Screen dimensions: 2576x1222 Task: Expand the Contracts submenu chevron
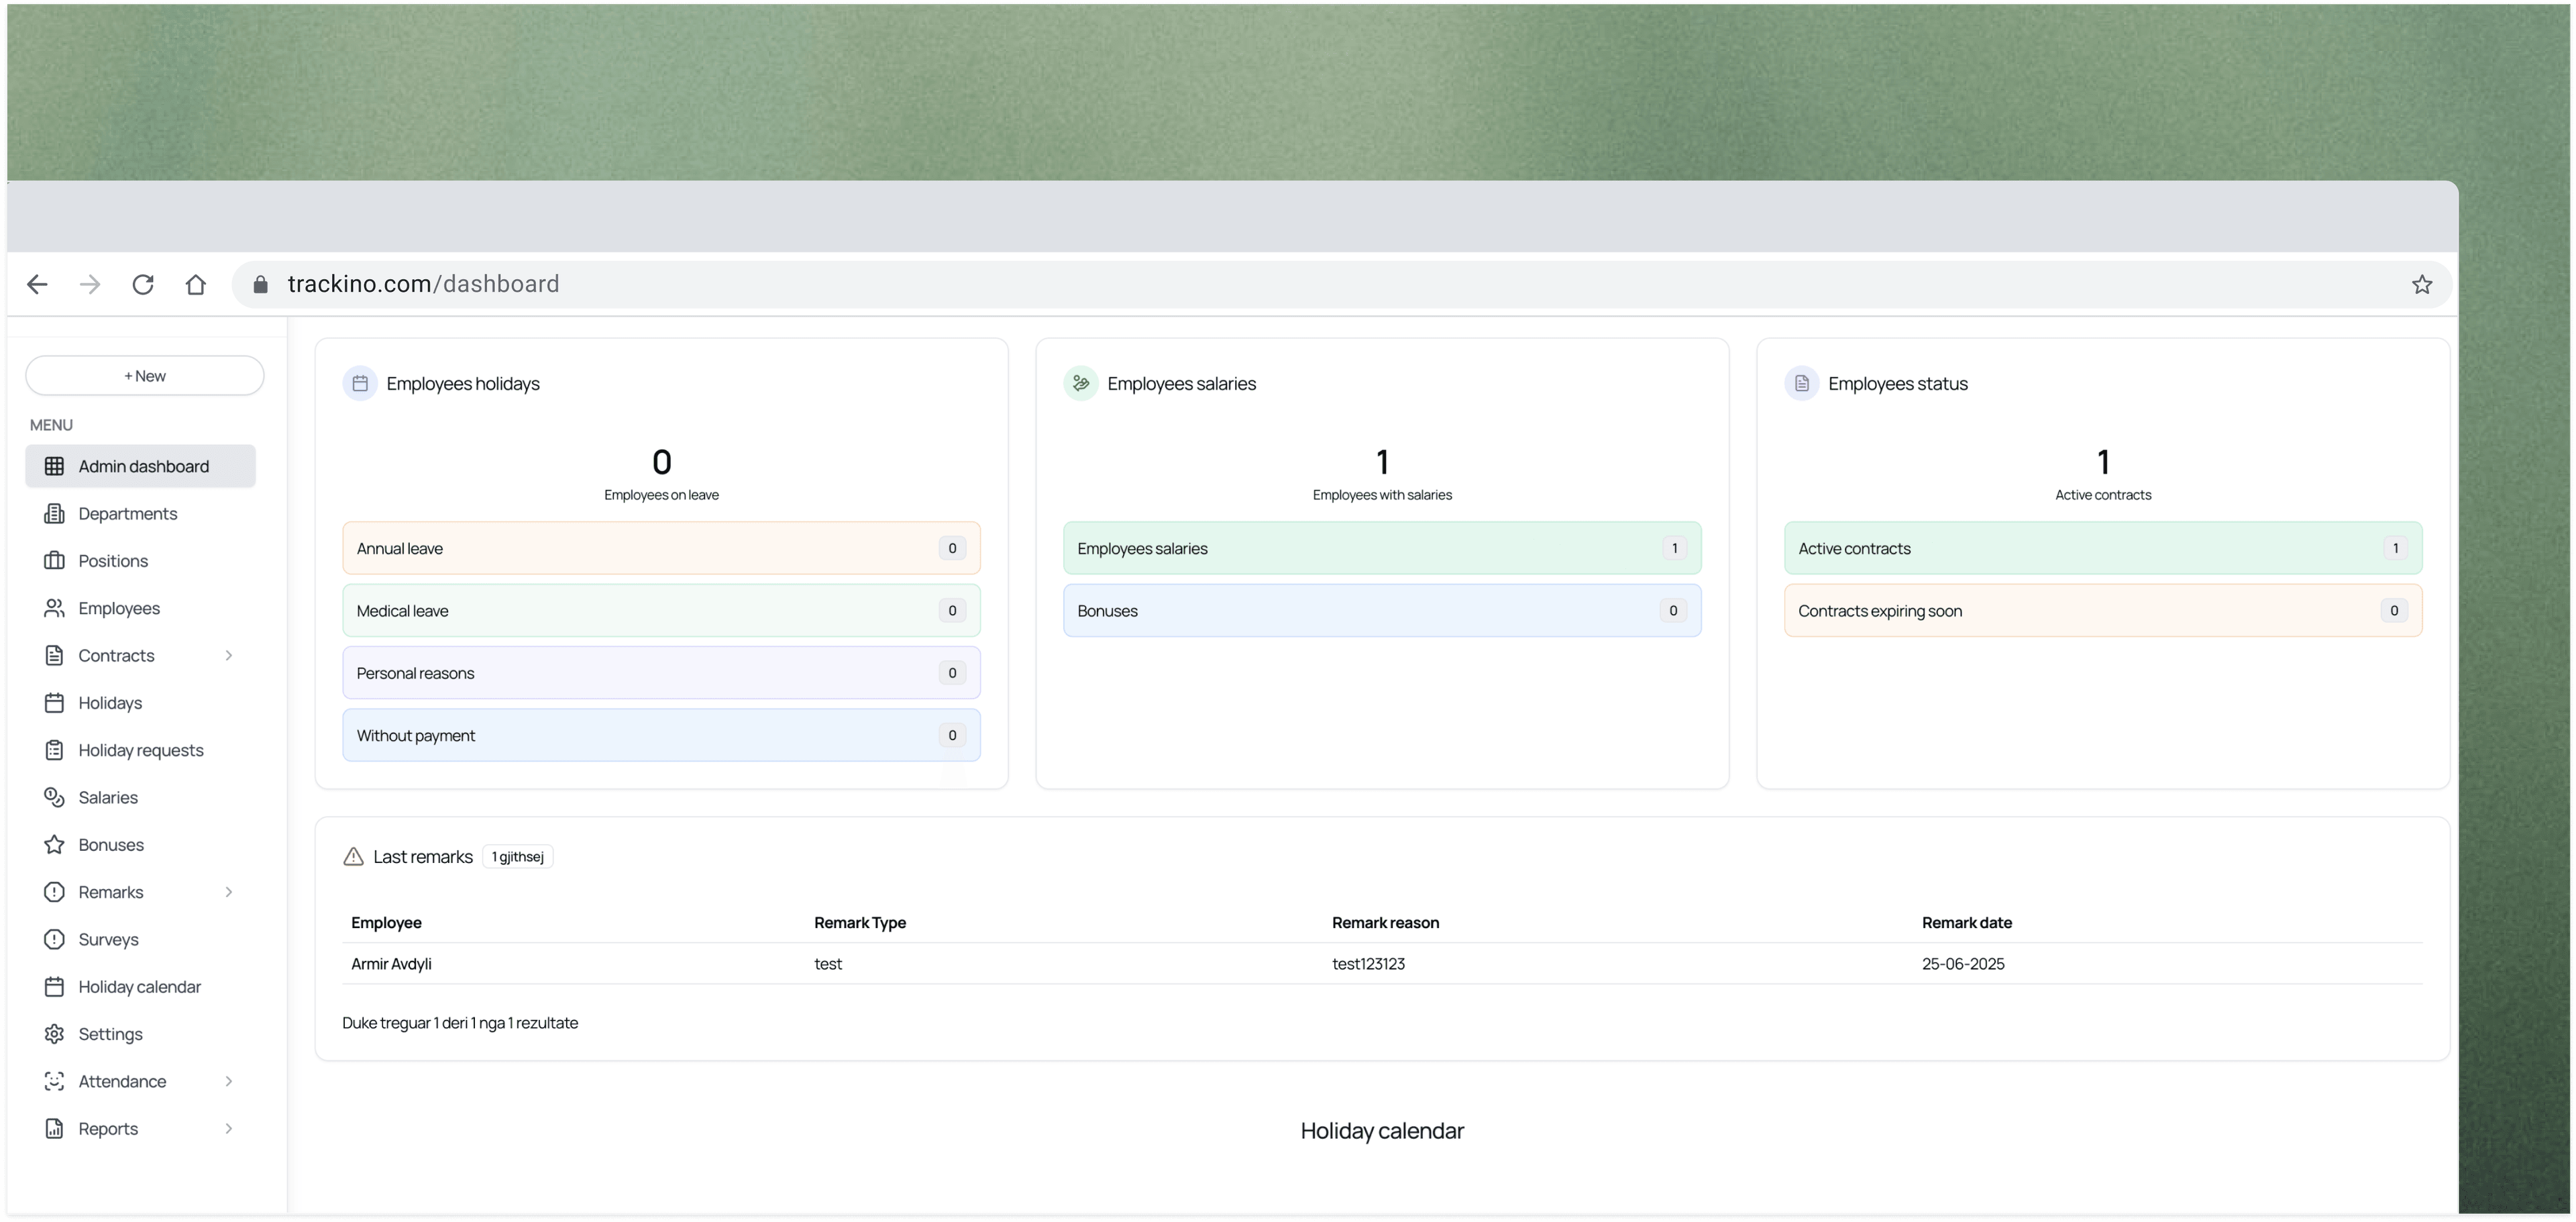click(229, 656)
